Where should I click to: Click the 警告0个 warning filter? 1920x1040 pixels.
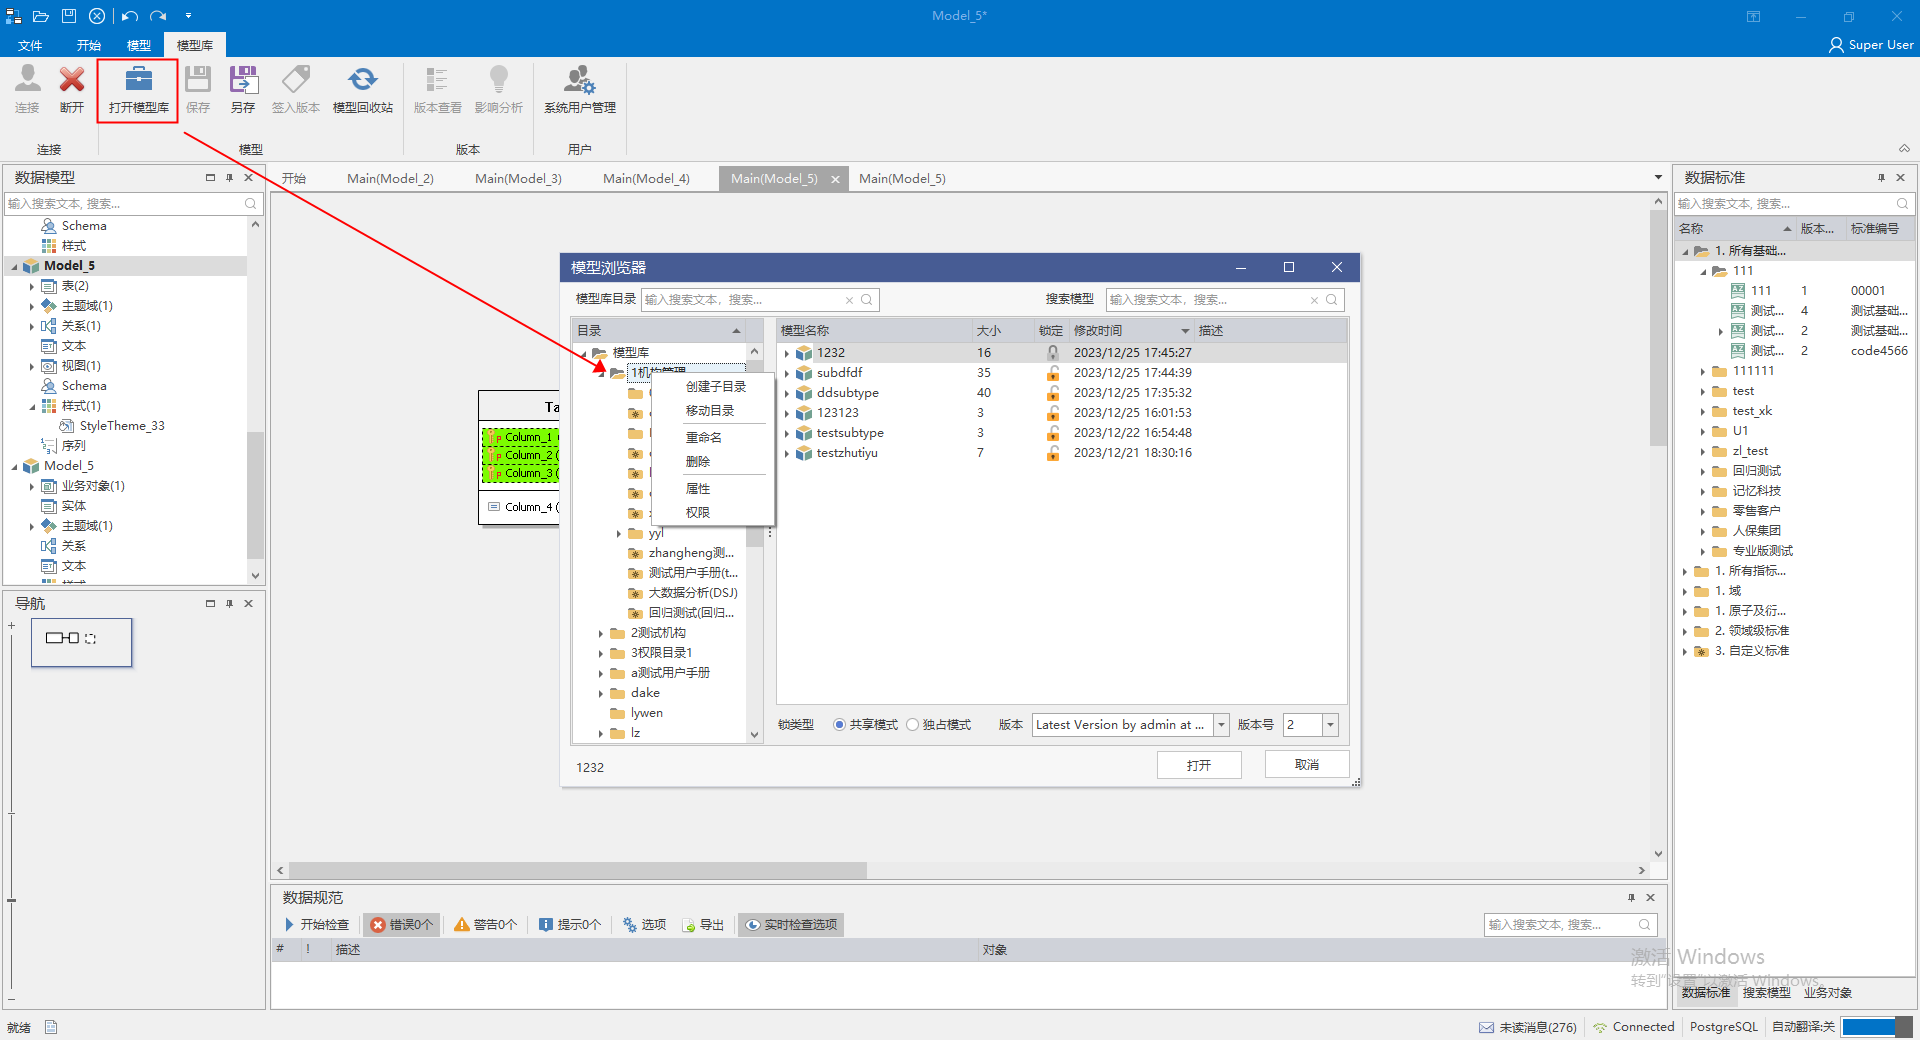tap(485, 925)
